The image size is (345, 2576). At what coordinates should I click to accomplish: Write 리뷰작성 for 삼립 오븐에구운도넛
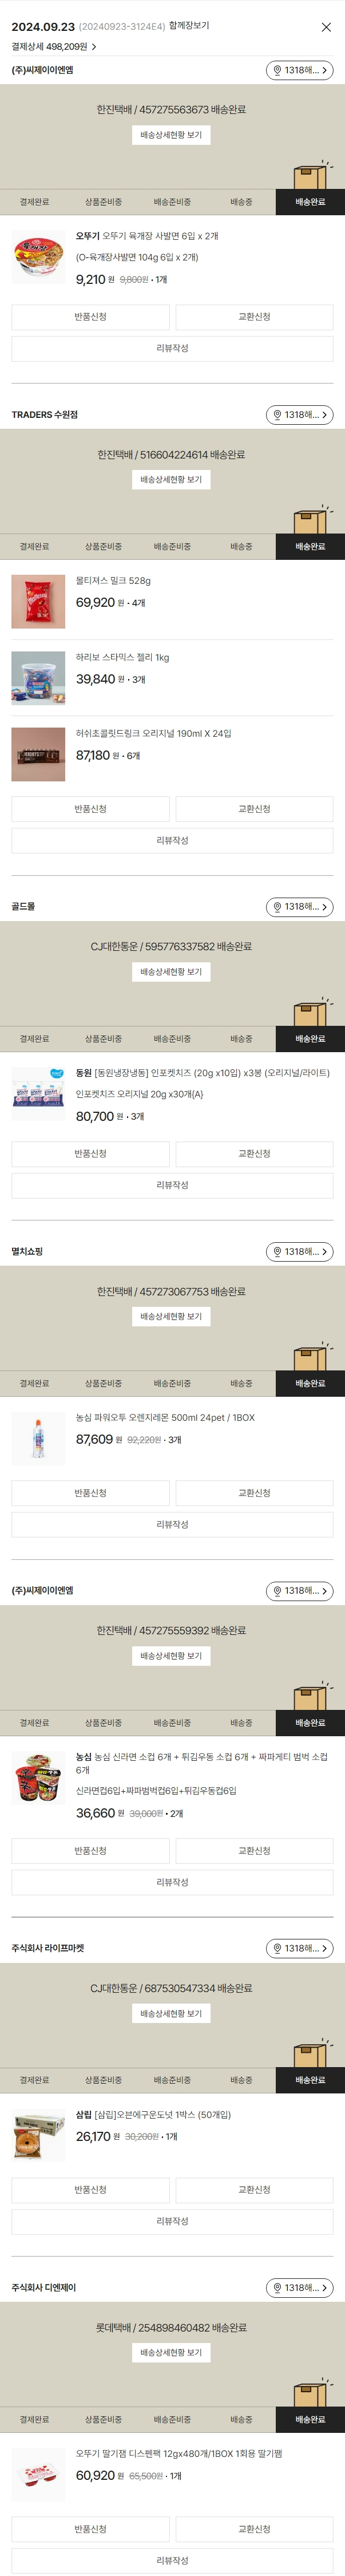[x=172, y=2221]
